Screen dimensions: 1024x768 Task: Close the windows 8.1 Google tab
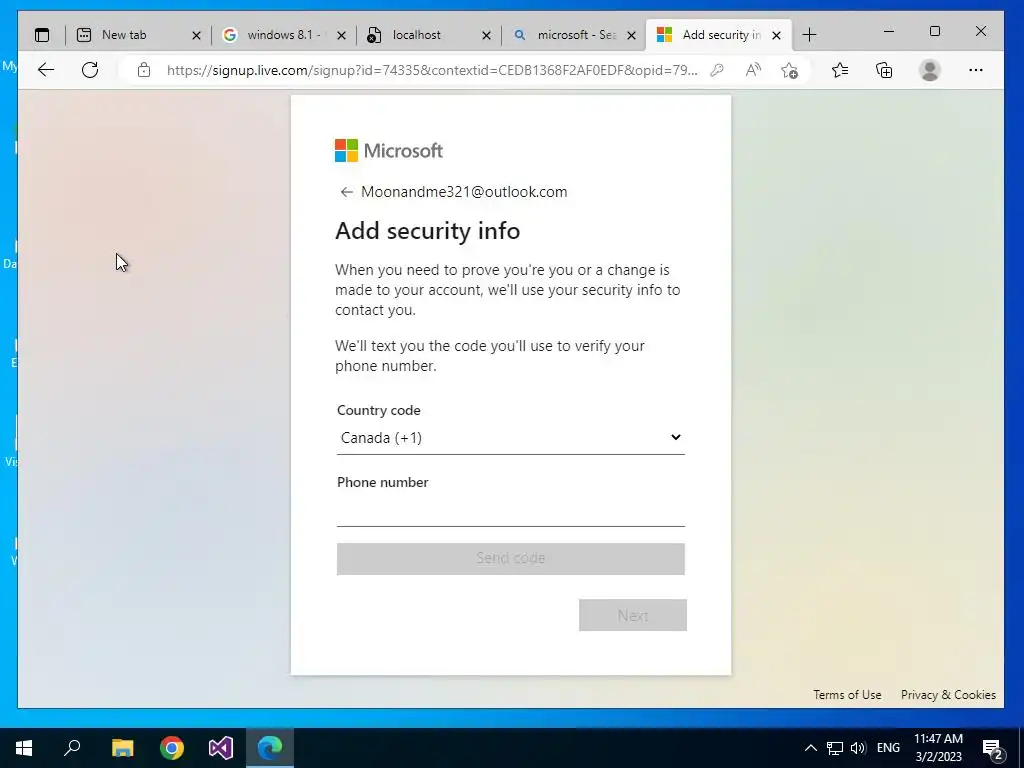[x=341, y=36]
